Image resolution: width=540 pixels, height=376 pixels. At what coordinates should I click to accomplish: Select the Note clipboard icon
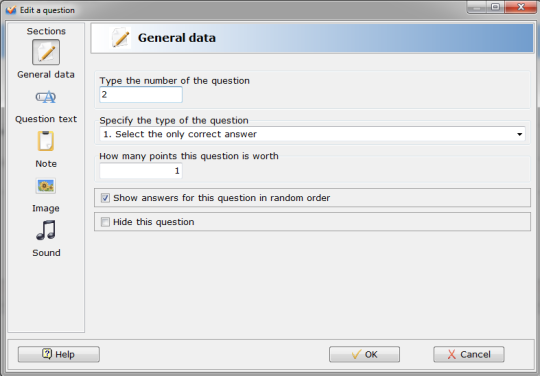pyautogui.click(x=46, y=141)
